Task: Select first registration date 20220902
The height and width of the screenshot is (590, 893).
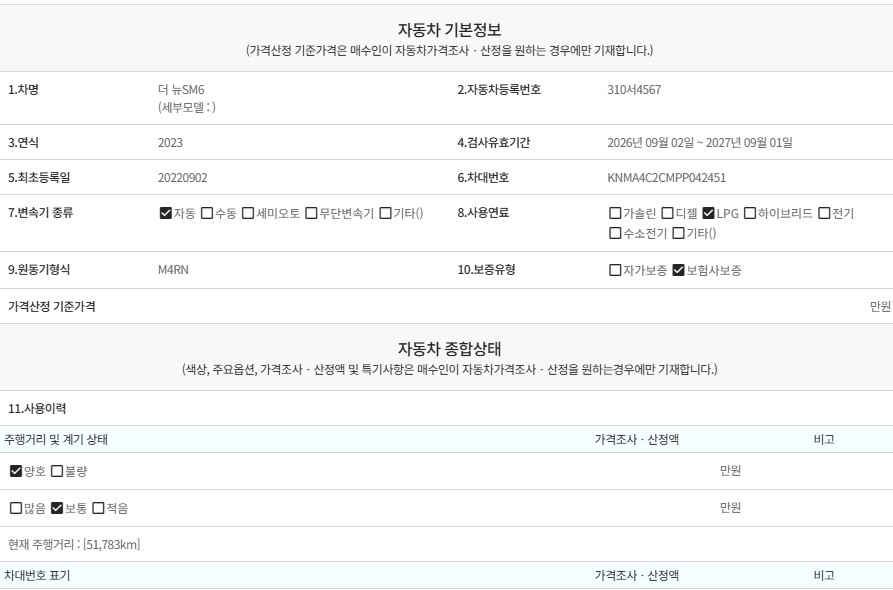Action: [x=182, y=178]
